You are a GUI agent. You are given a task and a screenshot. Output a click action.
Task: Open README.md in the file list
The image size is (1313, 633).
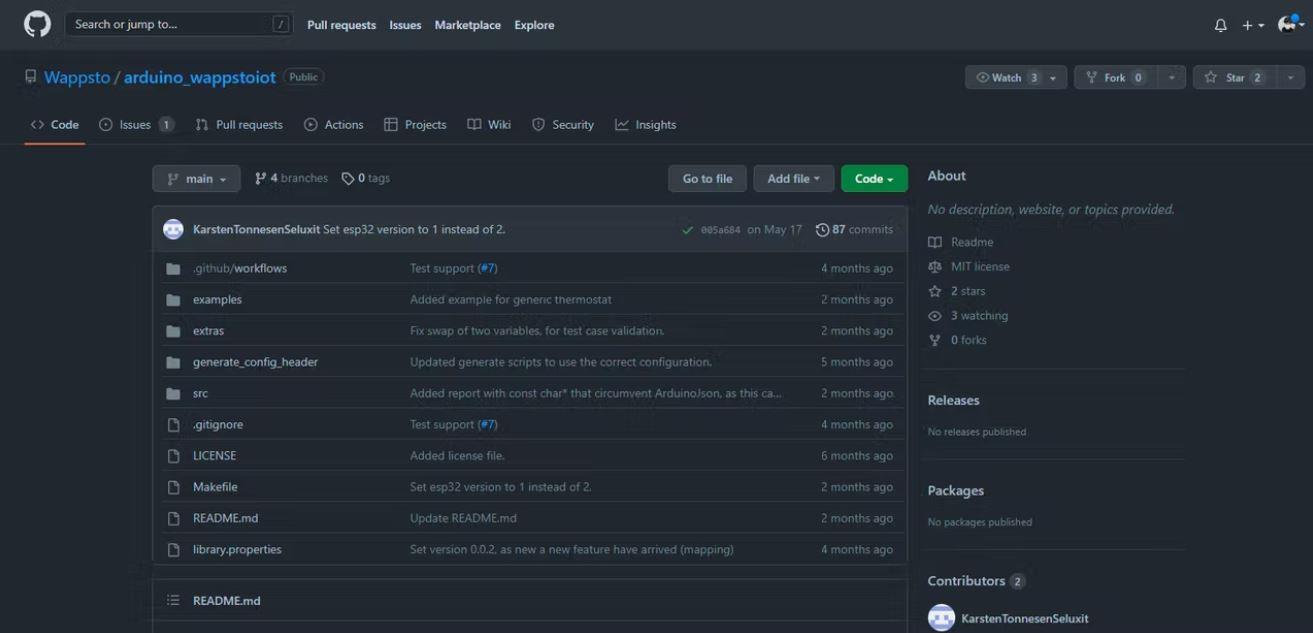pyautogui.click(x=225, y=518)
